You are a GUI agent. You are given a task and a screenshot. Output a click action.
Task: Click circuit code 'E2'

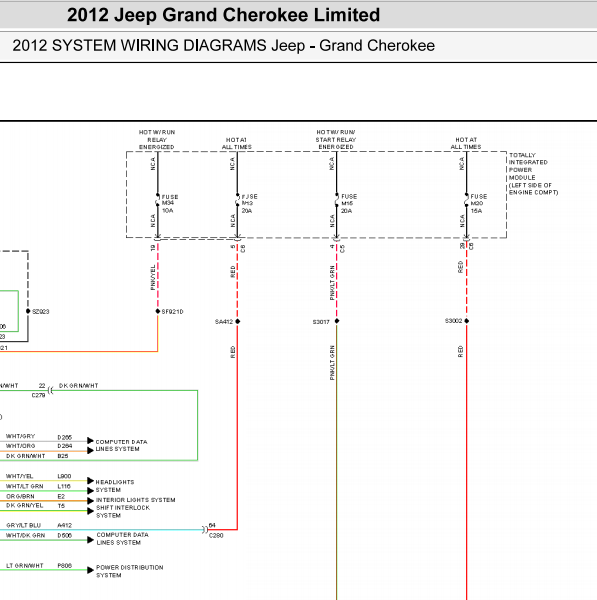pos(61,496)
